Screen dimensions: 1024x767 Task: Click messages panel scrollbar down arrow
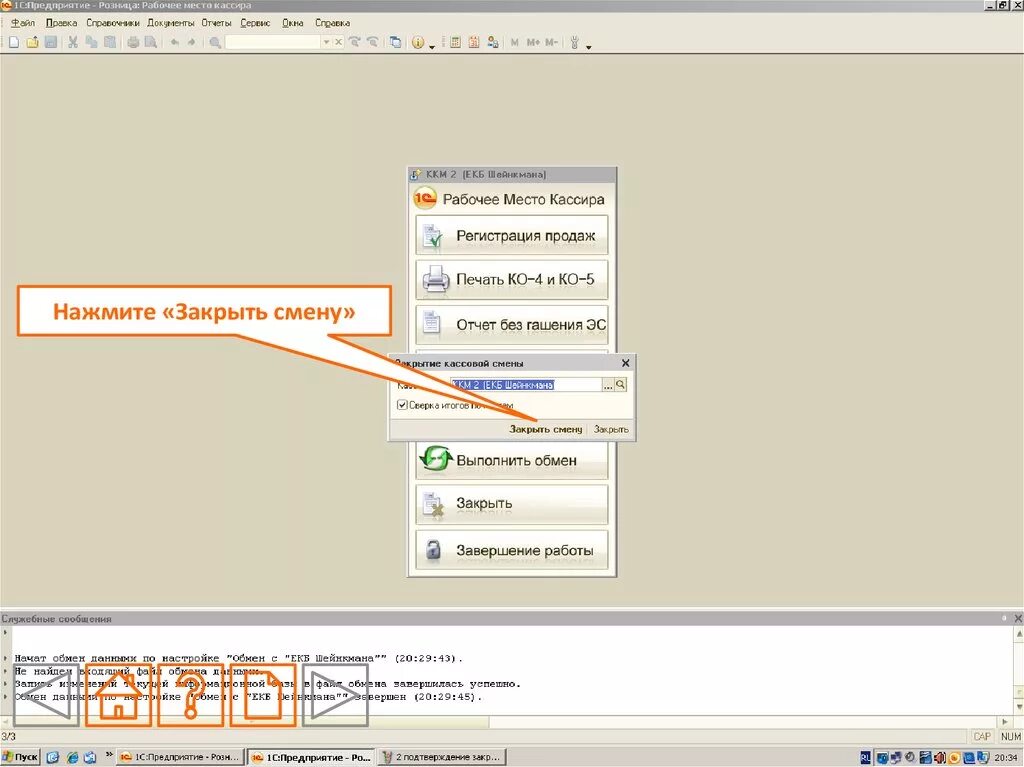click(x=1017, y=706)
